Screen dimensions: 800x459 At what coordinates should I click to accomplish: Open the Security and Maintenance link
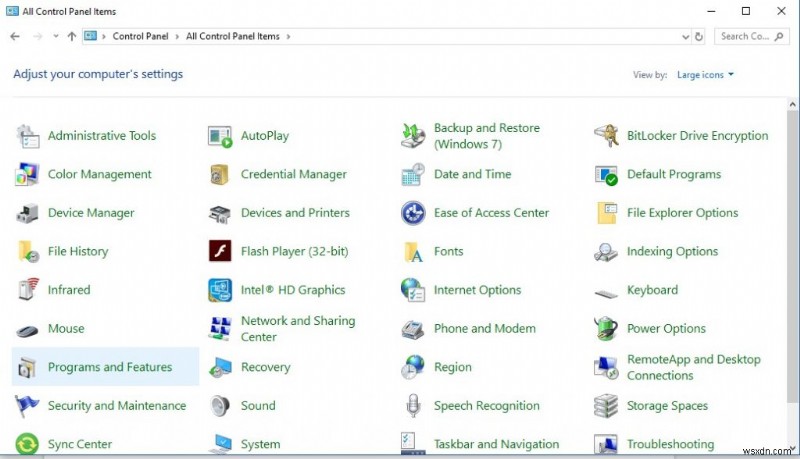pyautogui.click(x=117, y=406)
